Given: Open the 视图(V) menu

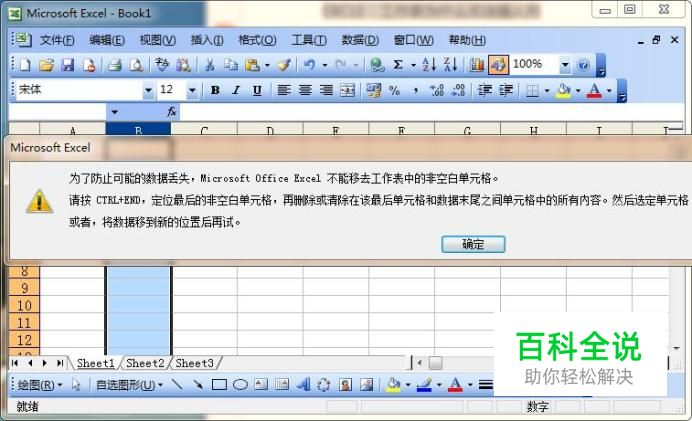Looking at the screenshot, I should pyautogui.click(x=158, y=40).
